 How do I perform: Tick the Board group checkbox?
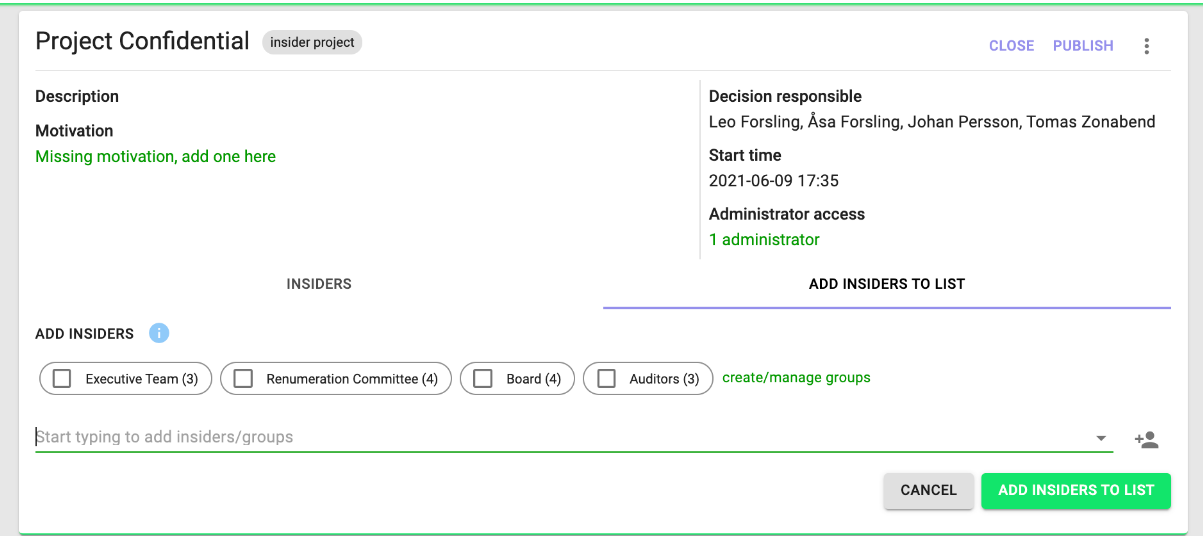tap(483, 379)
